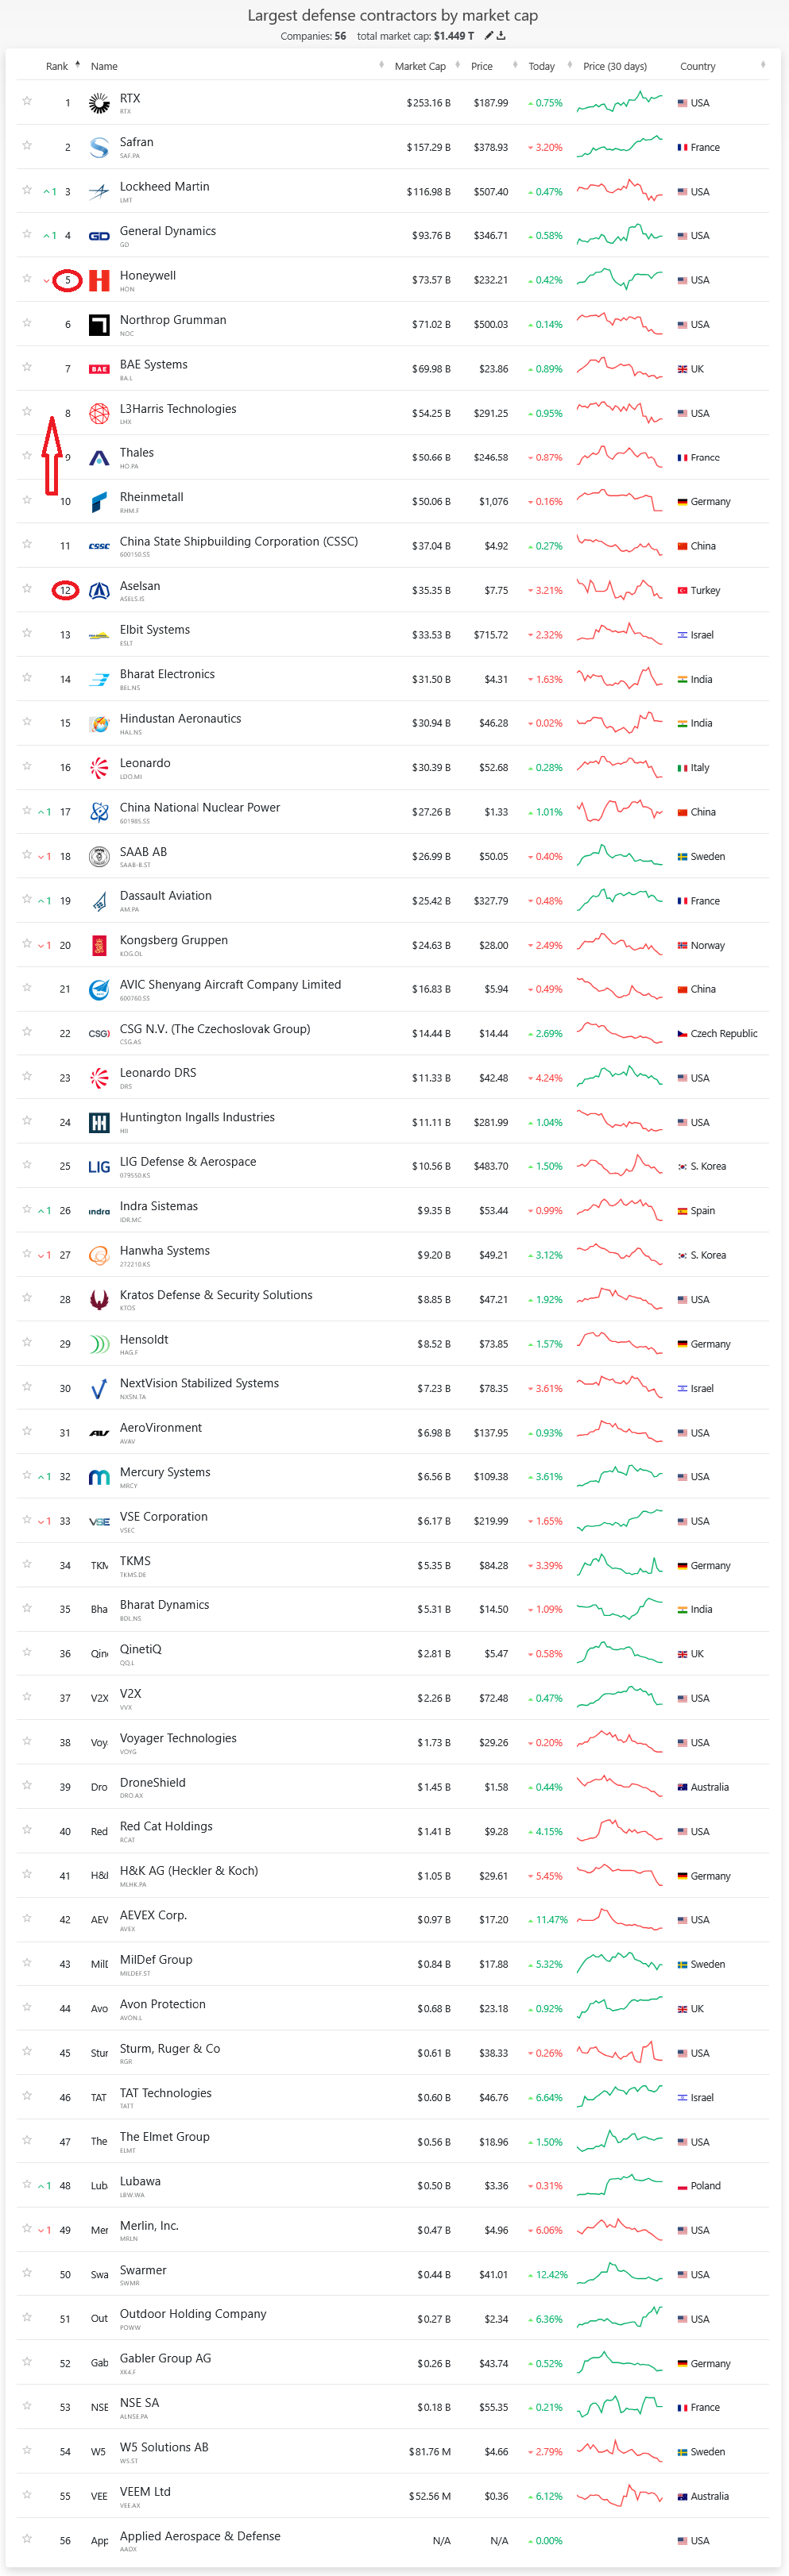
Task: Click the Hensoldt logo
Action: tap(99, 1344)
